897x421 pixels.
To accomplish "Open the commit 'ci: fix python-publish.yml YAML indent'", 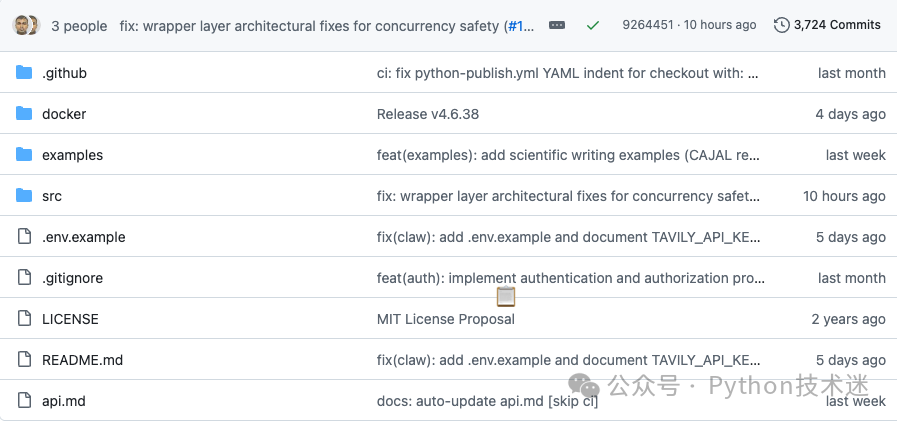I will 567,73.
